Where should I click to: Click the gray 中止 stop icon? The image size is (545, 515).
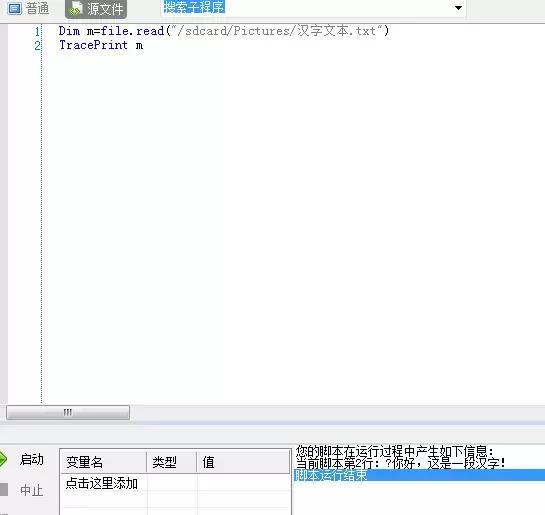[x=4, y=489]
